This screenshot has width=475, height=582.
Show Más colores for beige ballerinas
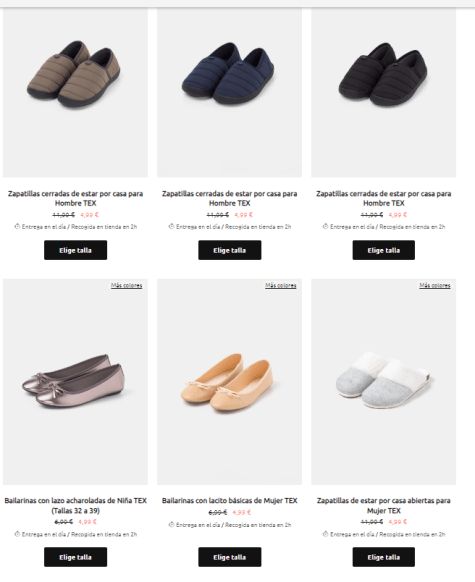(281, 285)
